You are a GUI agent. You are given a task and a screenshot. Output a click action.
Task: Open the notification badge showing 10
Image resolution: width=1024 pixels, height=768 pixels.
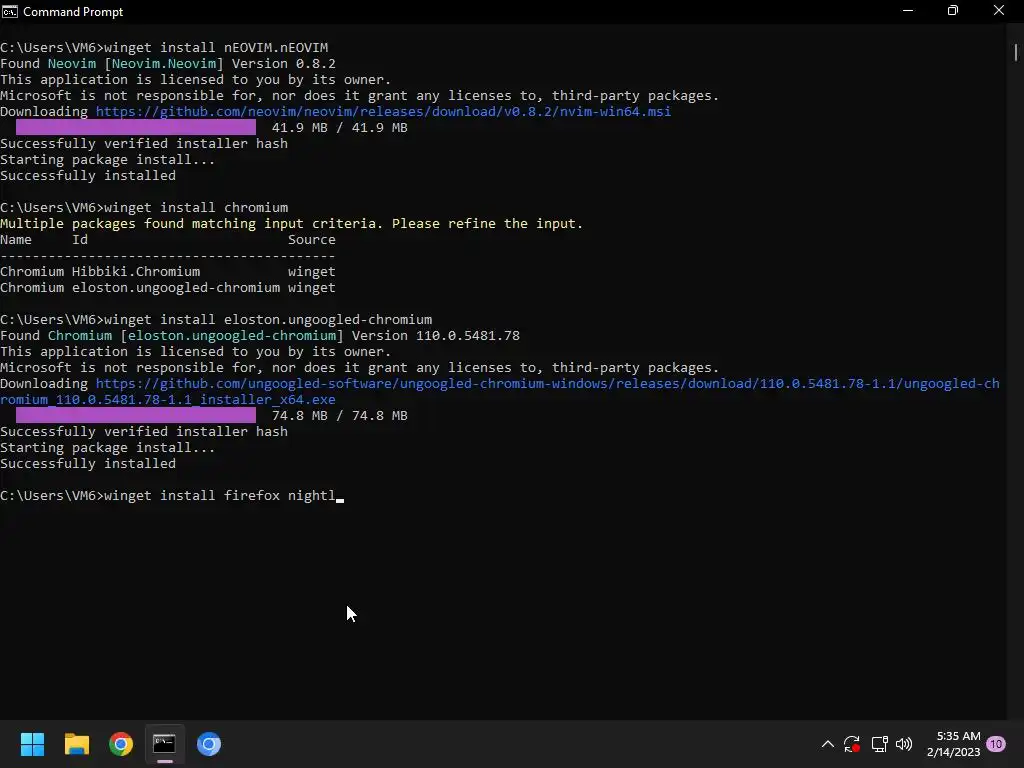(996, 744)
